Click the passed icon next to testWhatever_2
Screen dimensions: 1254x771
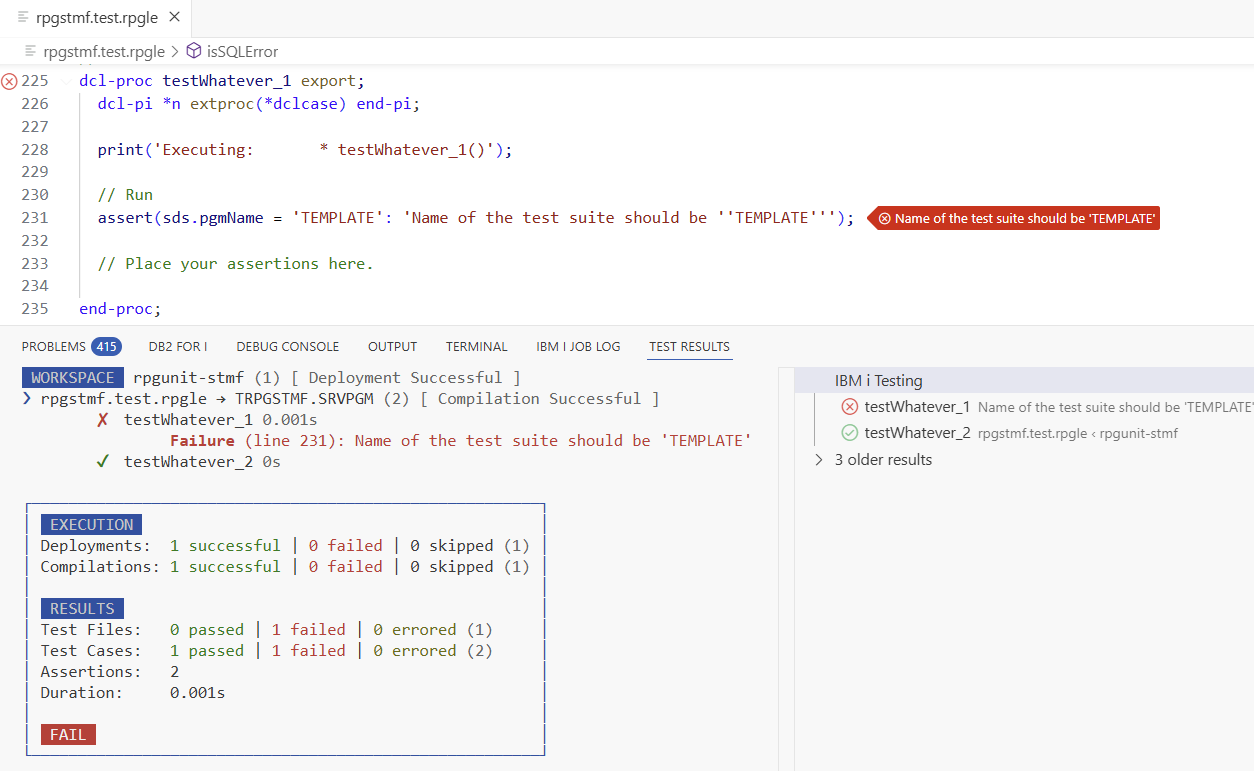point(849,433)
